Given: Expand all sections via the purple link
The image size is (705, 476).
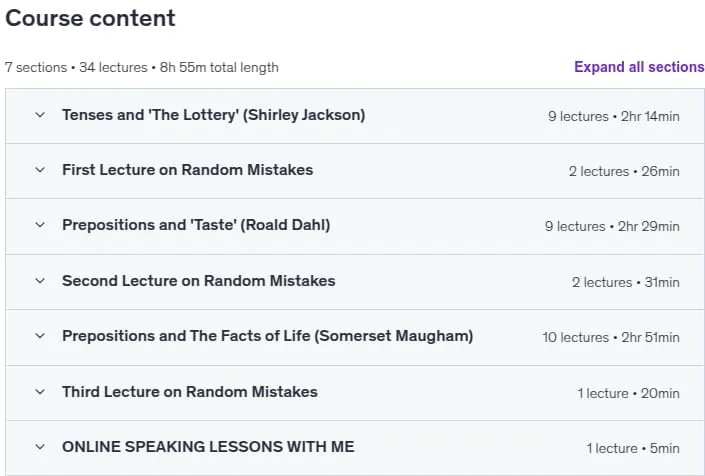Looking at the screenshot, I should coord(639,67).
